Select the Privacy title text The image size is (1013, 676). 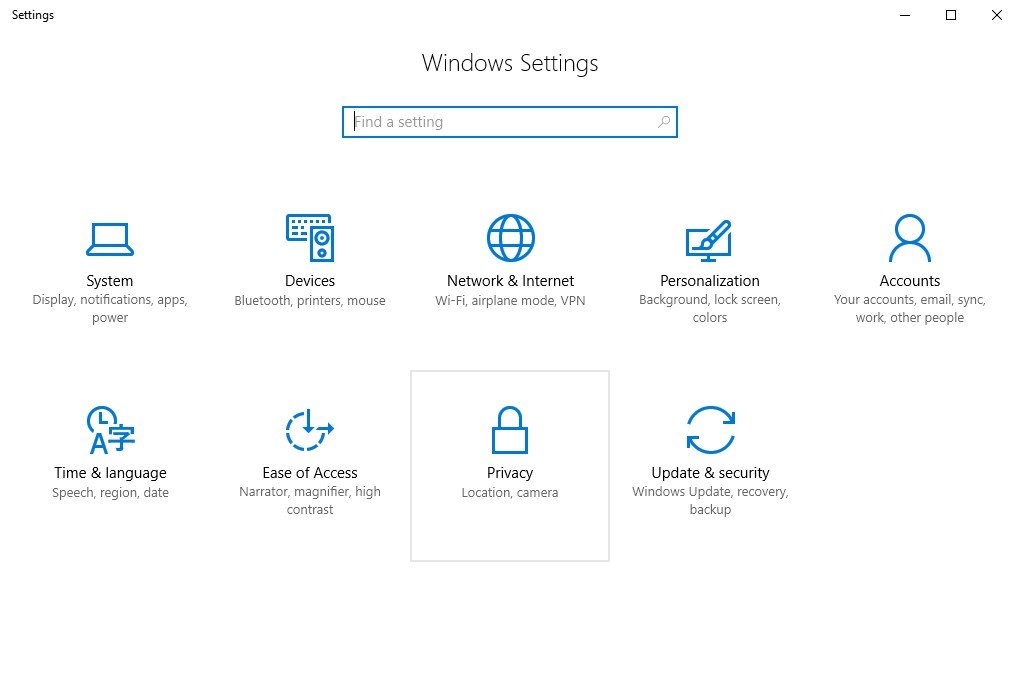point(510,473)
